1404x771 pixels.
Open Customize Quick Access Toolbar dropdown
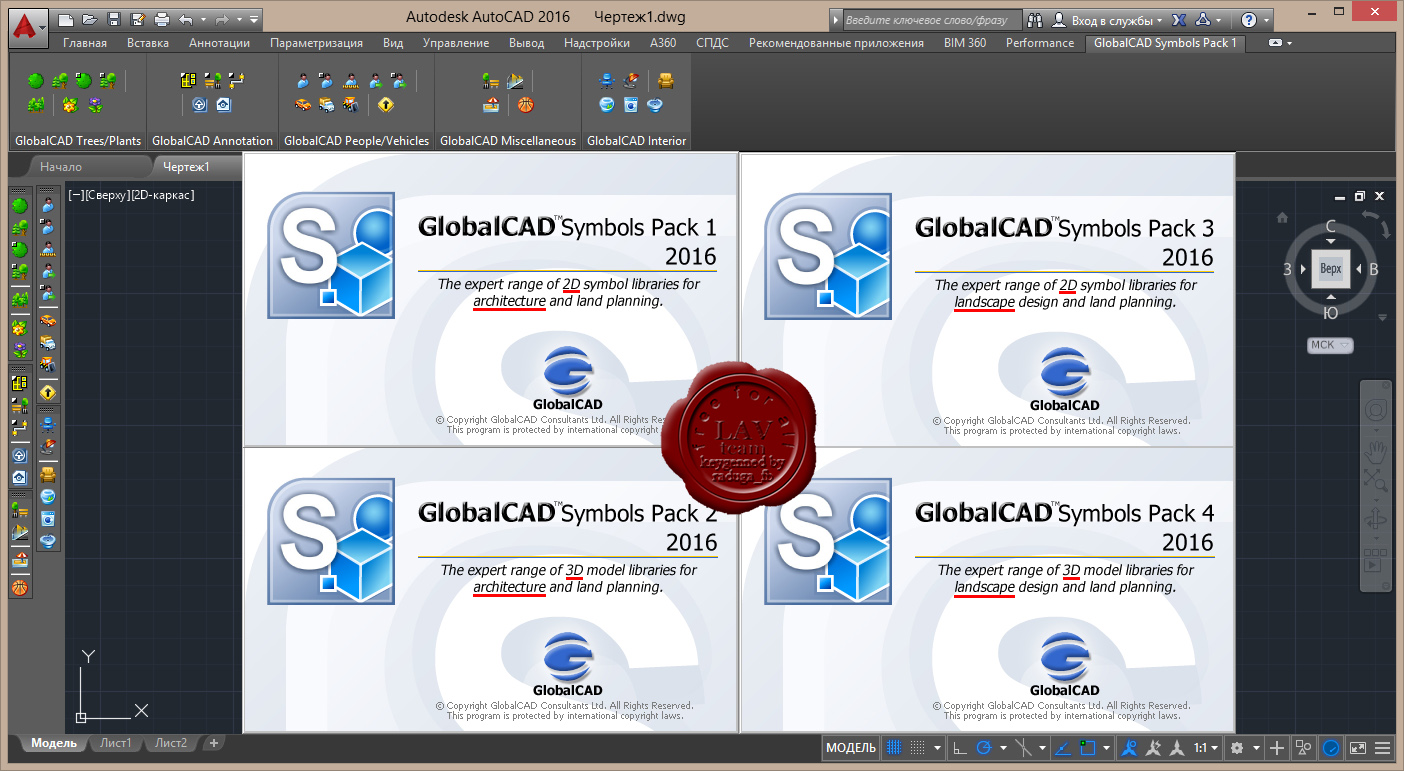click(254, 19)
